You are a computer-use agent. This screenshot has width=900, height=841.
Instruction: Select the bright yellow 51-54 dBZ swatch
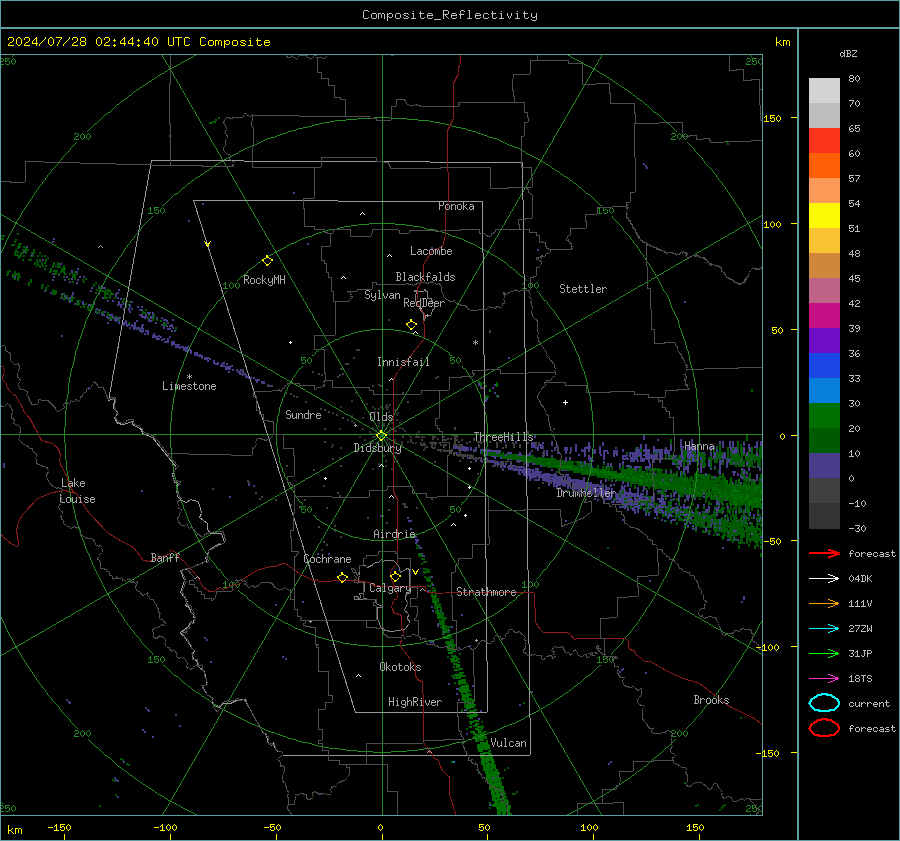pos(824,216)
